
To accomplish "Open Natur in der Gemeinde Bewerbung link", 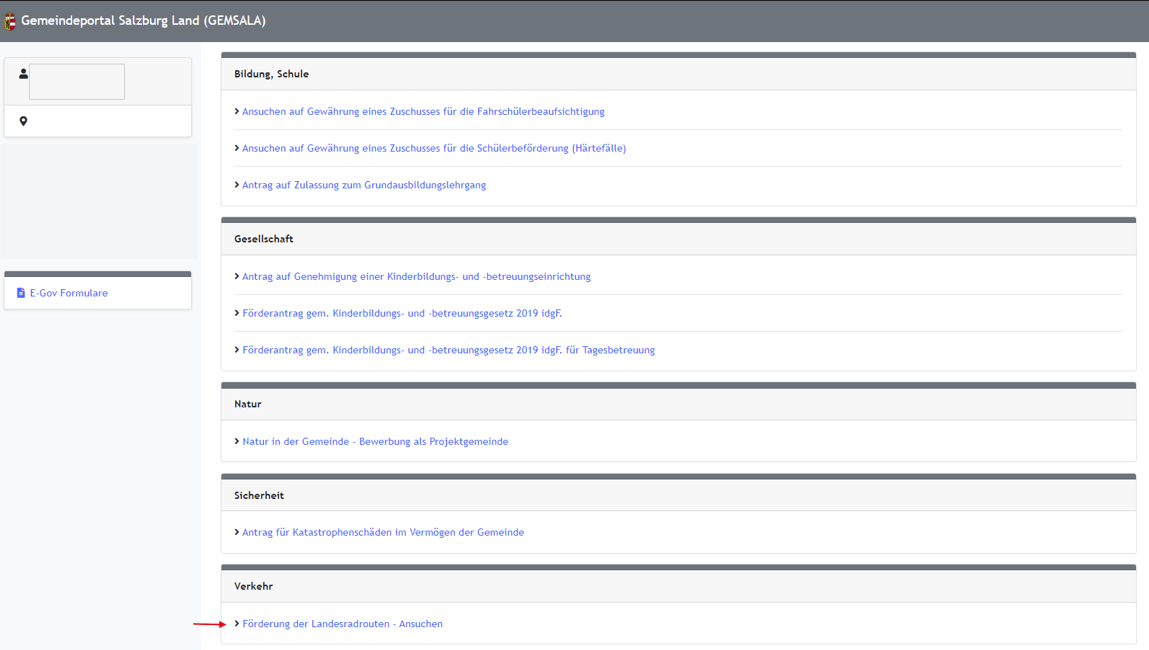I will tap(375, 442).
